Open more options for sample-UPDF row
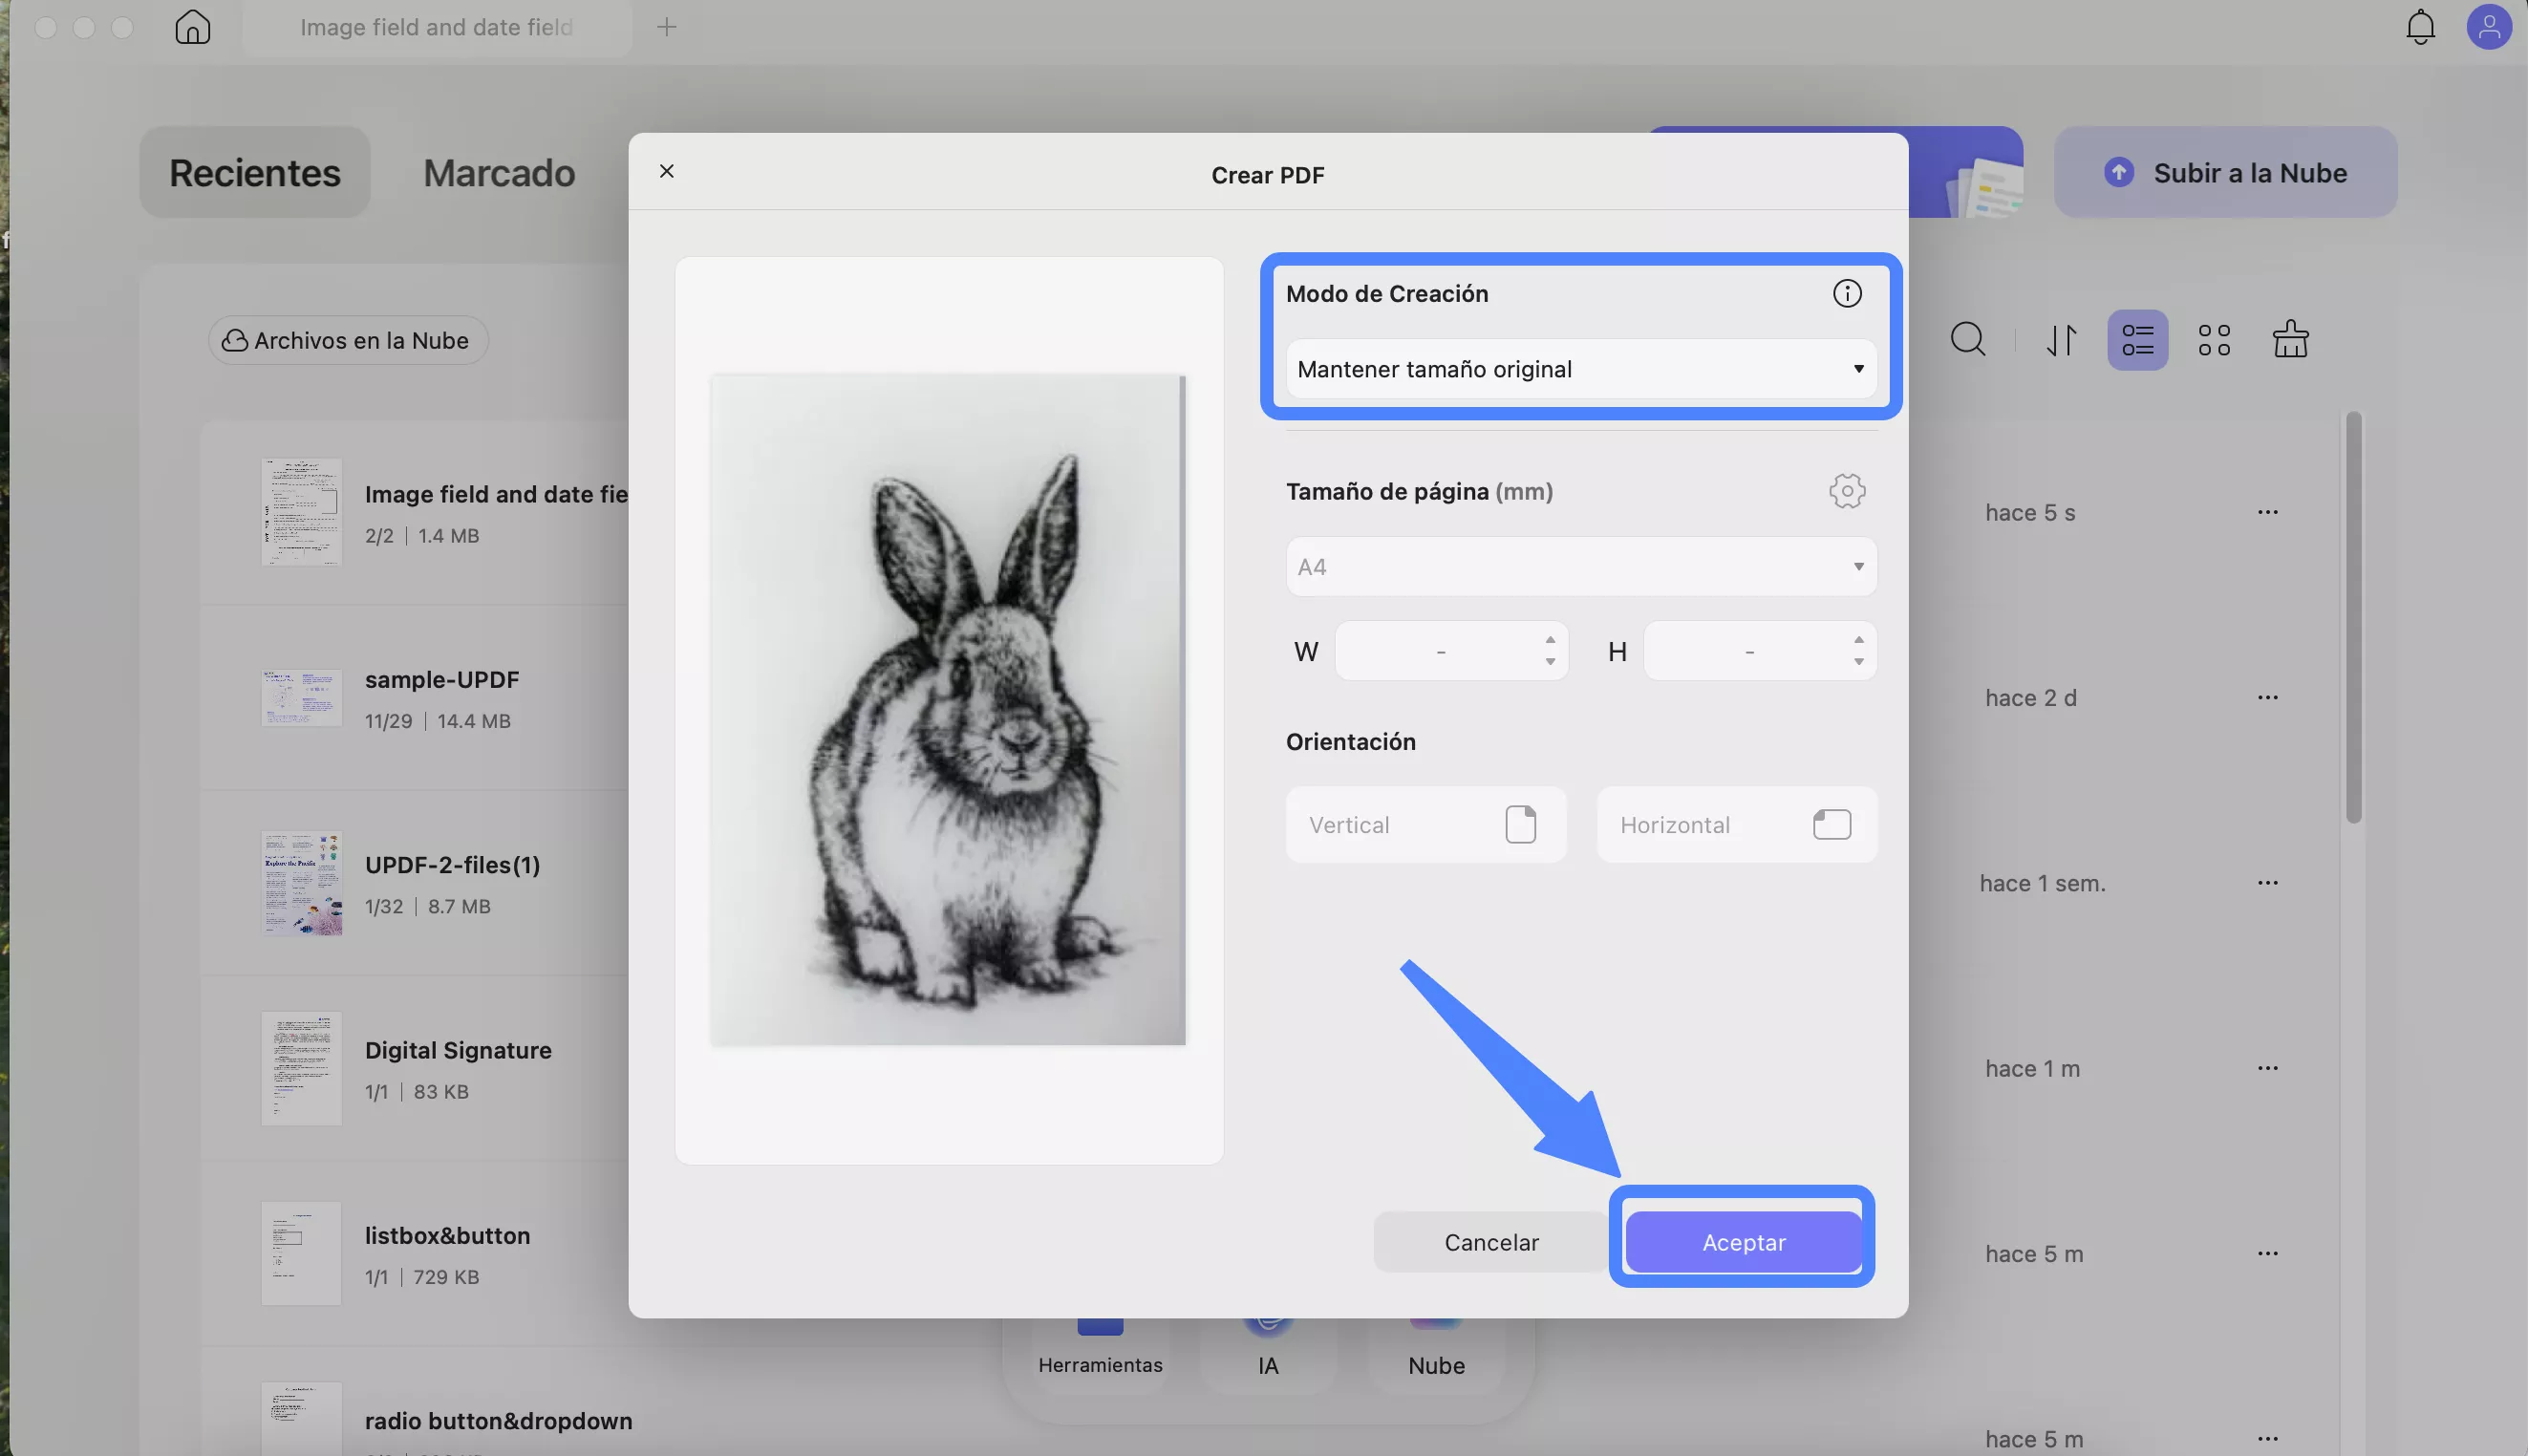Screen dimensions: 2528x1456 pyautogui.click(x=2267, y=697)
